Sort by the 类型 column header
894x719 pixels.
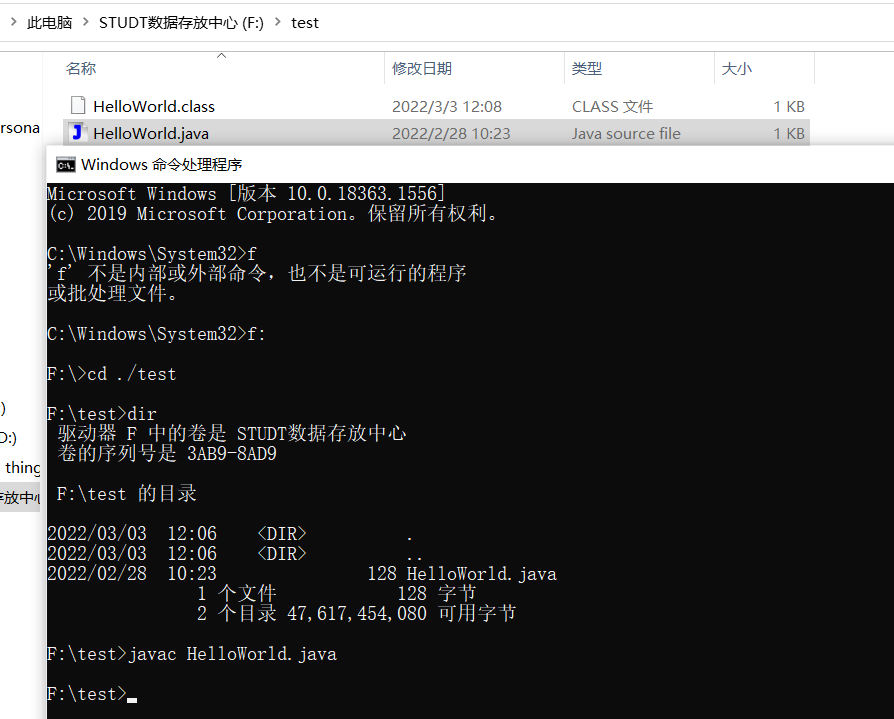[x=587, y=68]
